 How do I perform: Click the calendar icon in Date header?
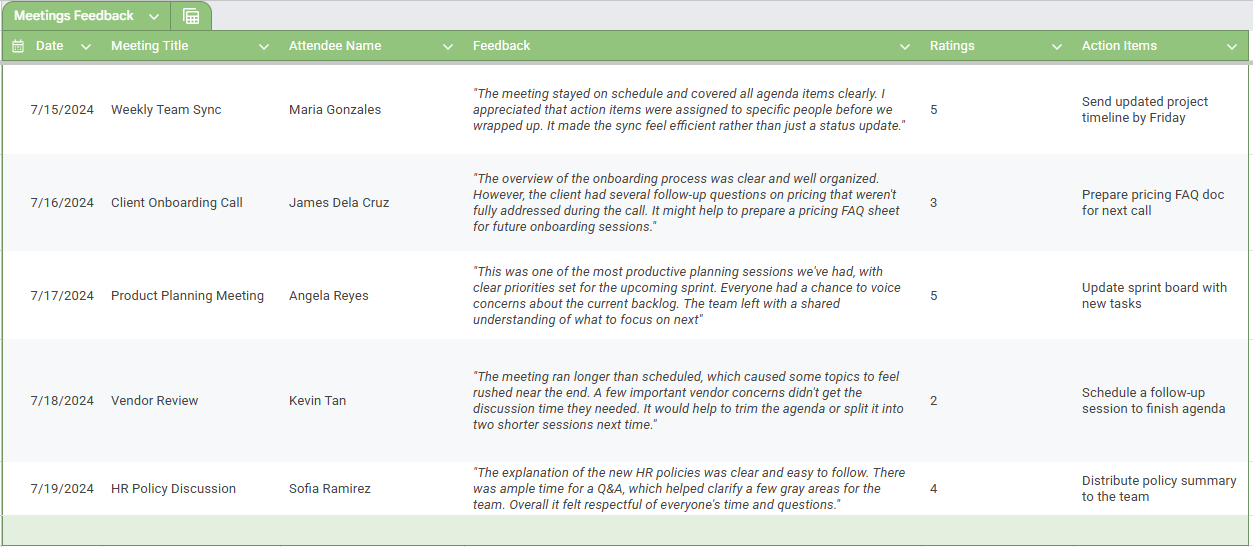tap(18, 46)
